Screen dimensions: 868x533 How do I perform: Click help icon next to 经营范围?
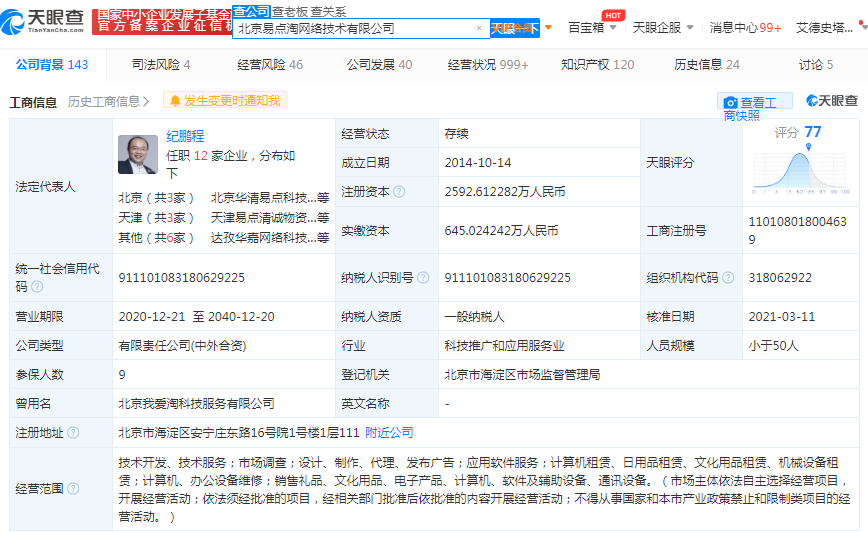click(73, 489)
